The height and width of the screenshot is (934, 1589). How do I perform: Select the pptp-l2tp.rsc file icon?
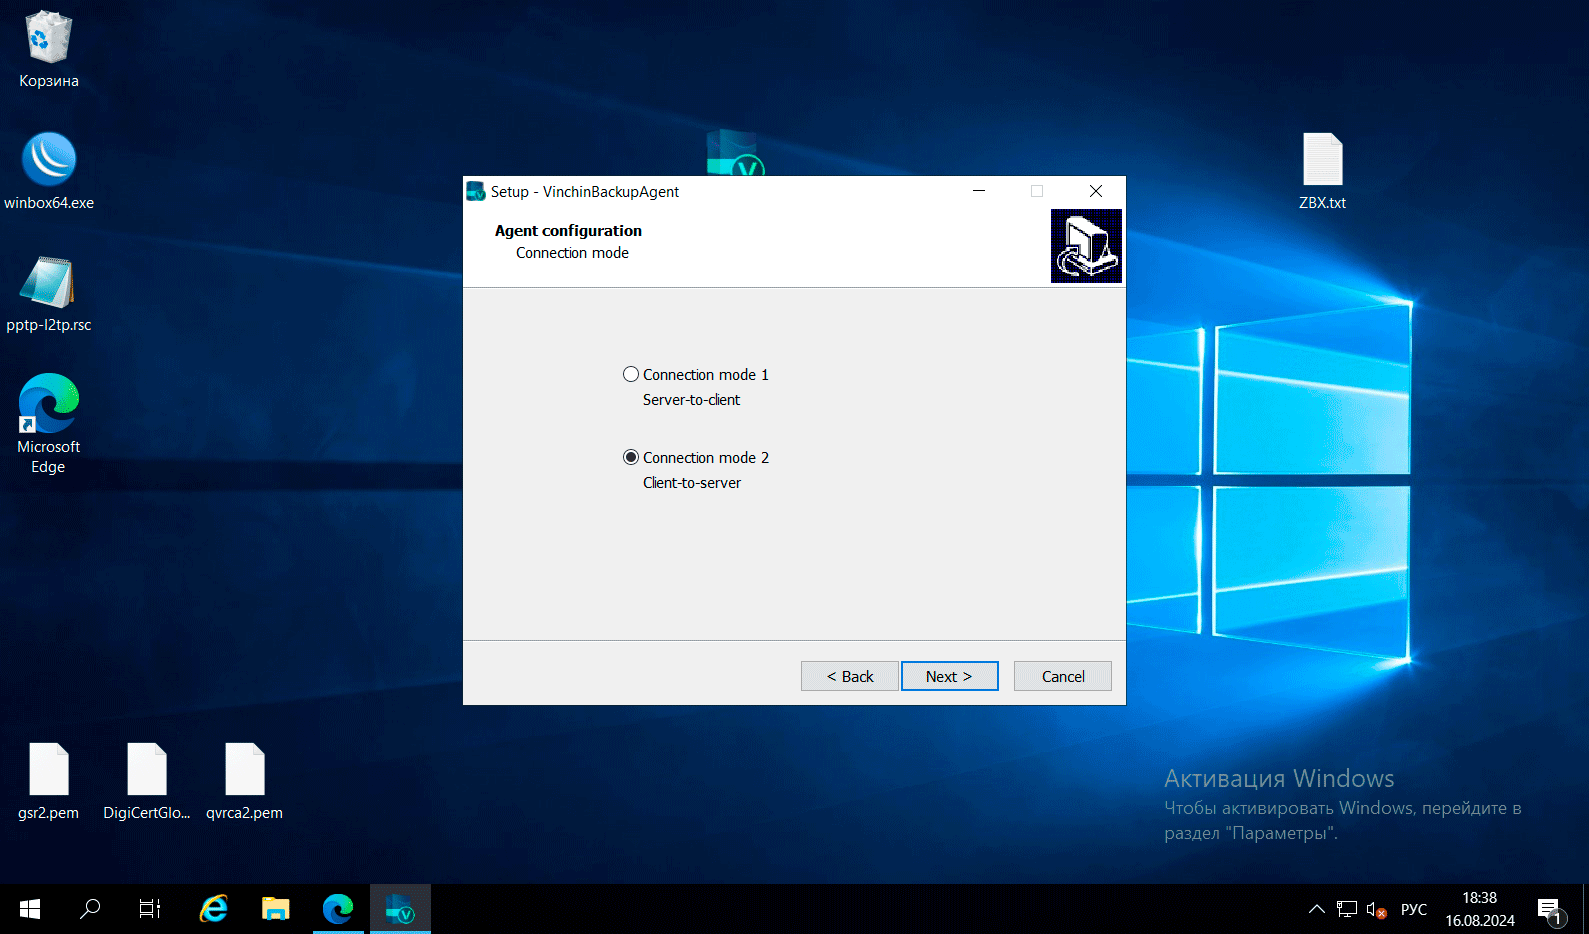(x=48, y=284)
